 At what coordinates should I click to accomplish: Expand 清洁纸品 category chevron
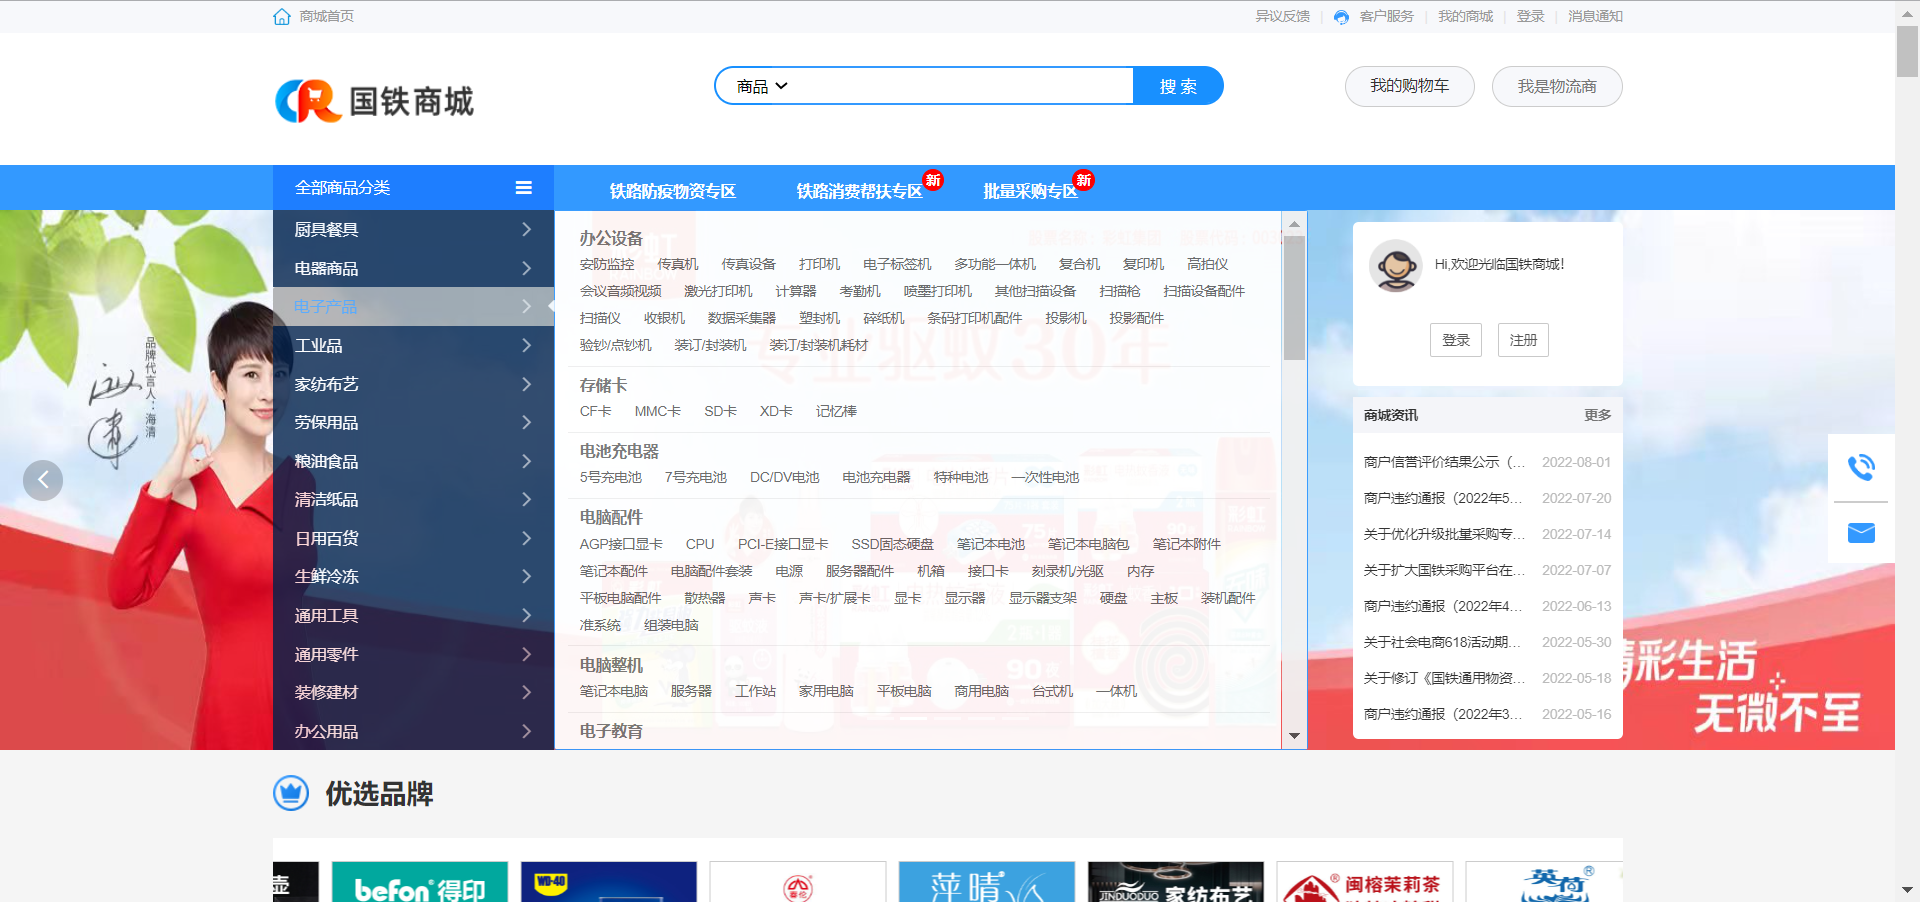pos(526,500)
